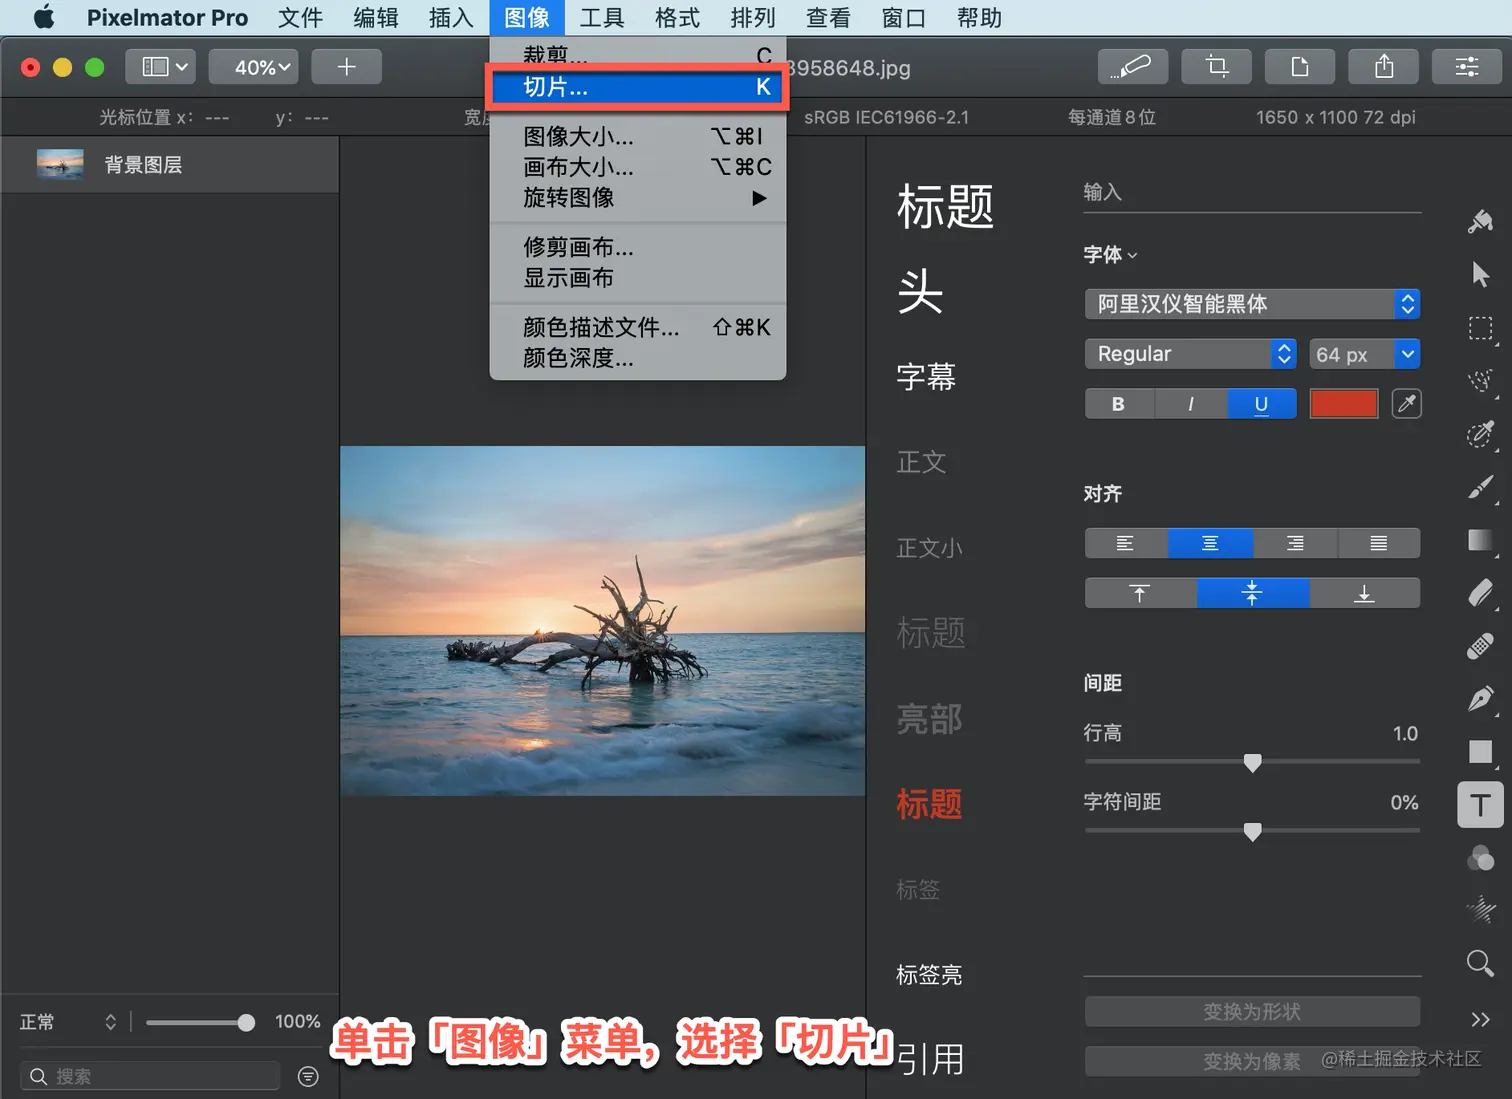Screen dimensions: 1512x1099
Task: Align text vertically to the top
Action: 1140,593
